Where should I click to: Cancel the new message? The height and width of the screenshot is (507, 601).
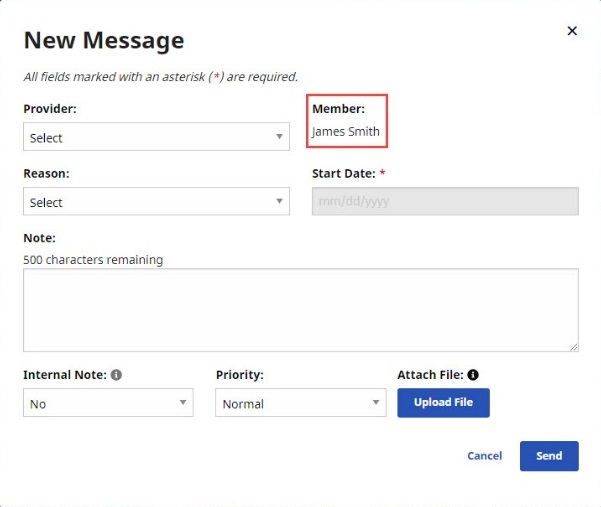point(484,456)
